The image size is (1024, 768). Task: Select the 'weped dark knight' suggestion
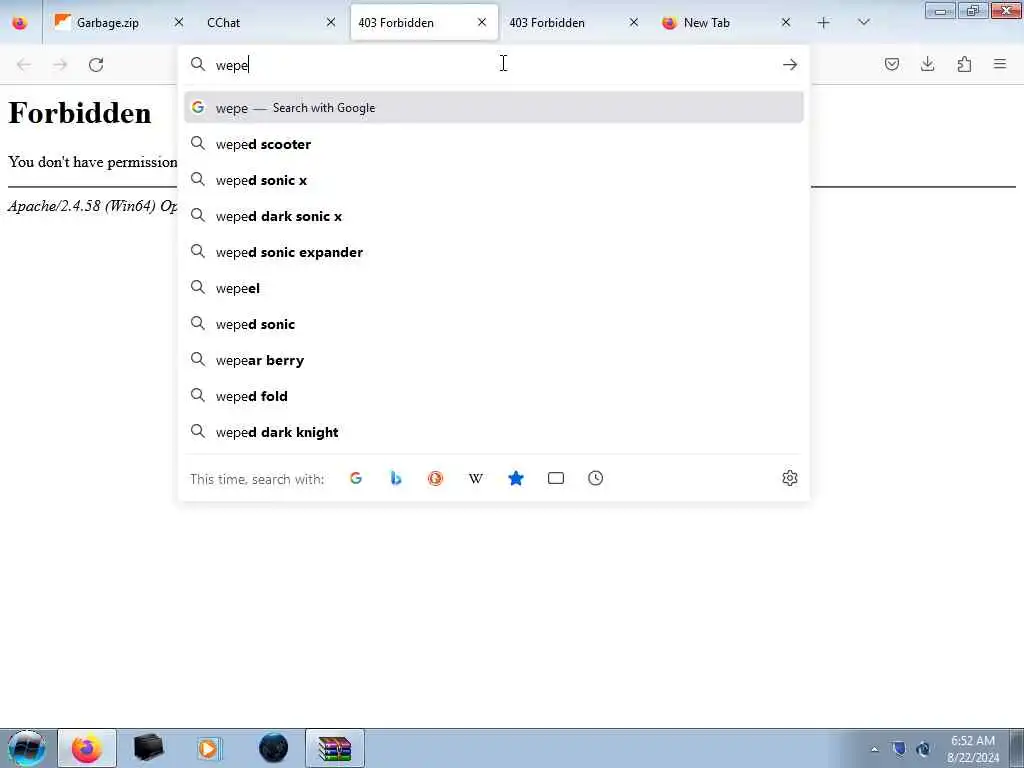pos(494,432)
